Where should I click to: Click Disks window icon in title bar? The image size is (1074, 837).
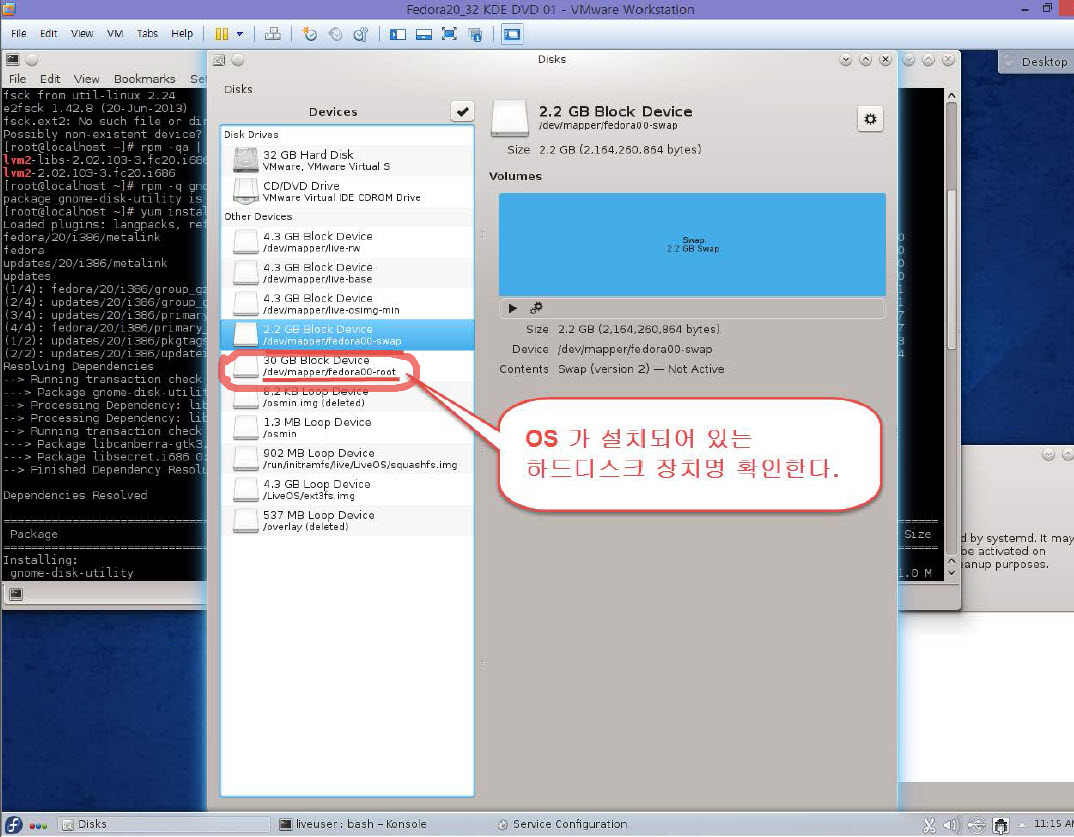pyautogui.click(x=218, y=60)
